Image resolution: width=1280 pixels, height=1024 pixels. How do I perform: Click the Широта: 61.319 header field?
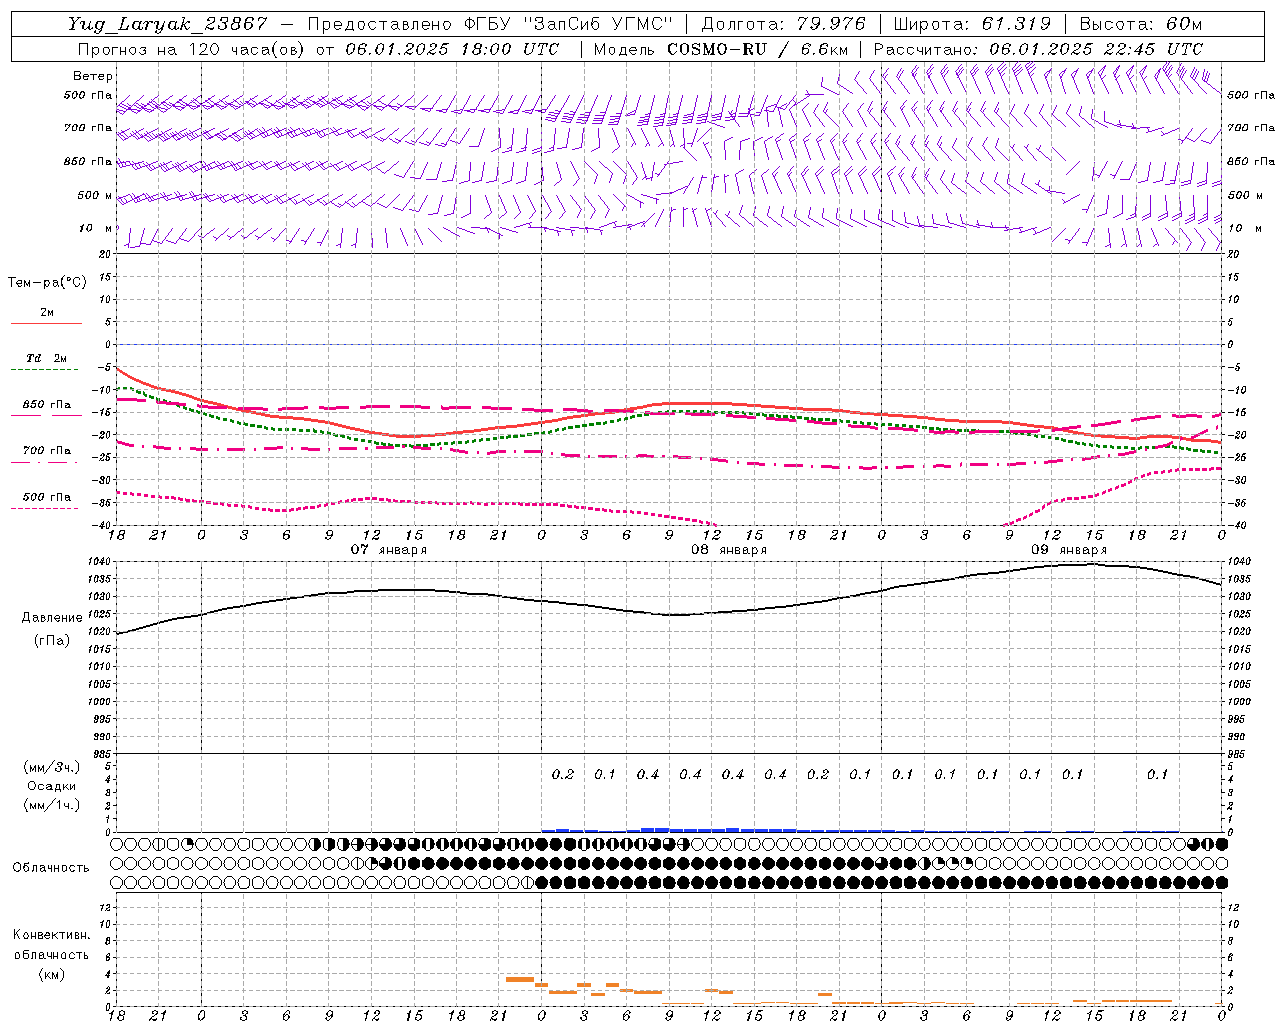click(972, 24)
